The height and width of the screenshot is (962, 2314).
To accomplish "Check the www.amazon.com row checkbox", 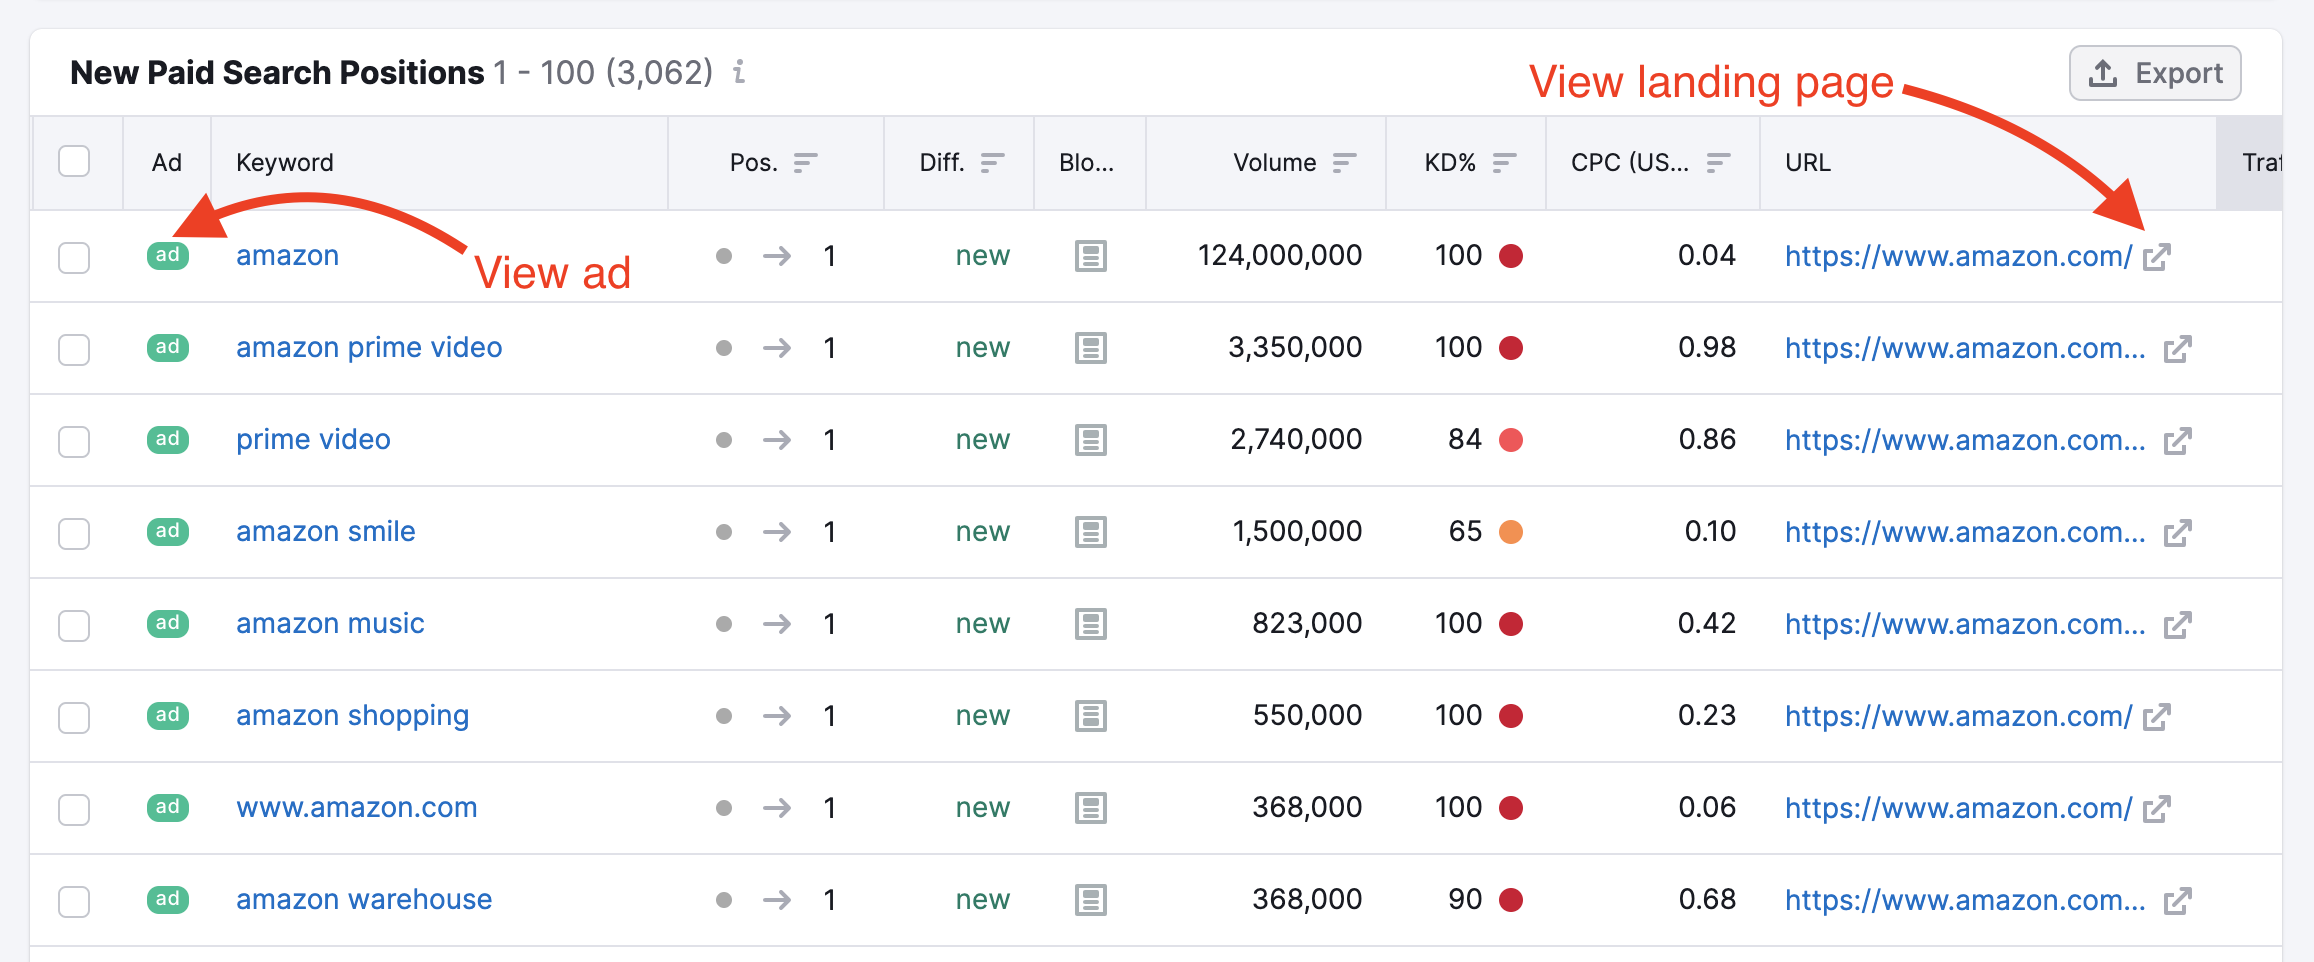I will (74, 809).
